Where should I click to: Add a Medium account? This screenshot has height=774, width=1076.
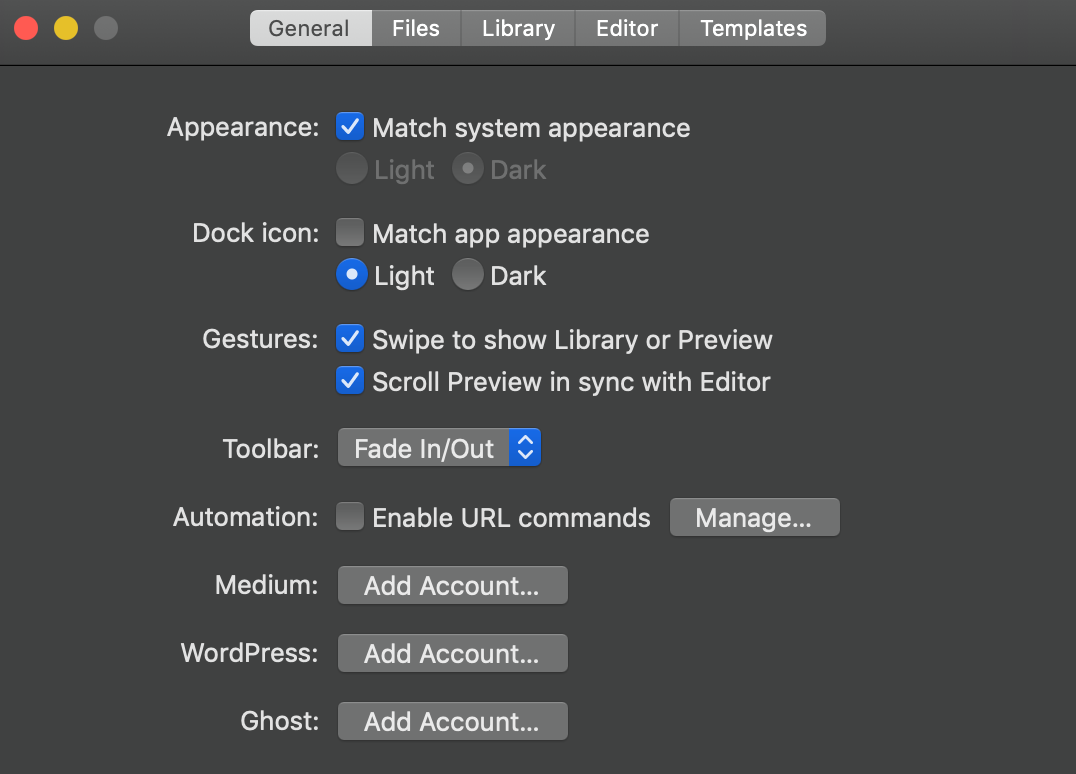click(x=452, y=585)
